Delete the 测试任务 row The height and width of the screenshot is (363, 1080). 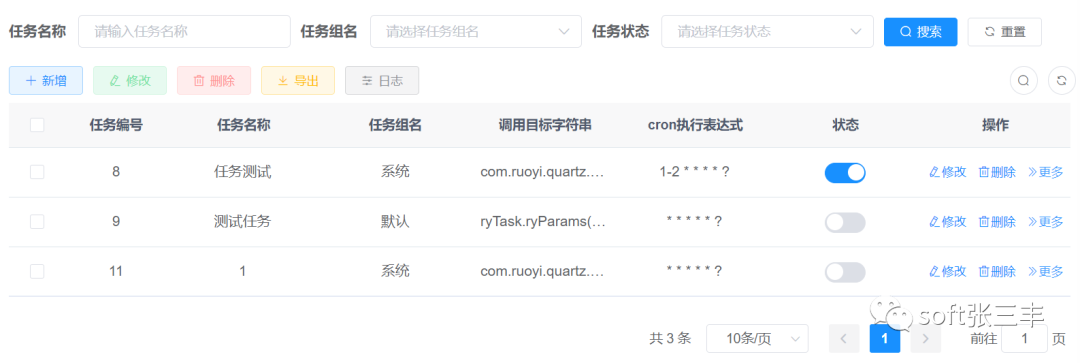tap(997, 222)
